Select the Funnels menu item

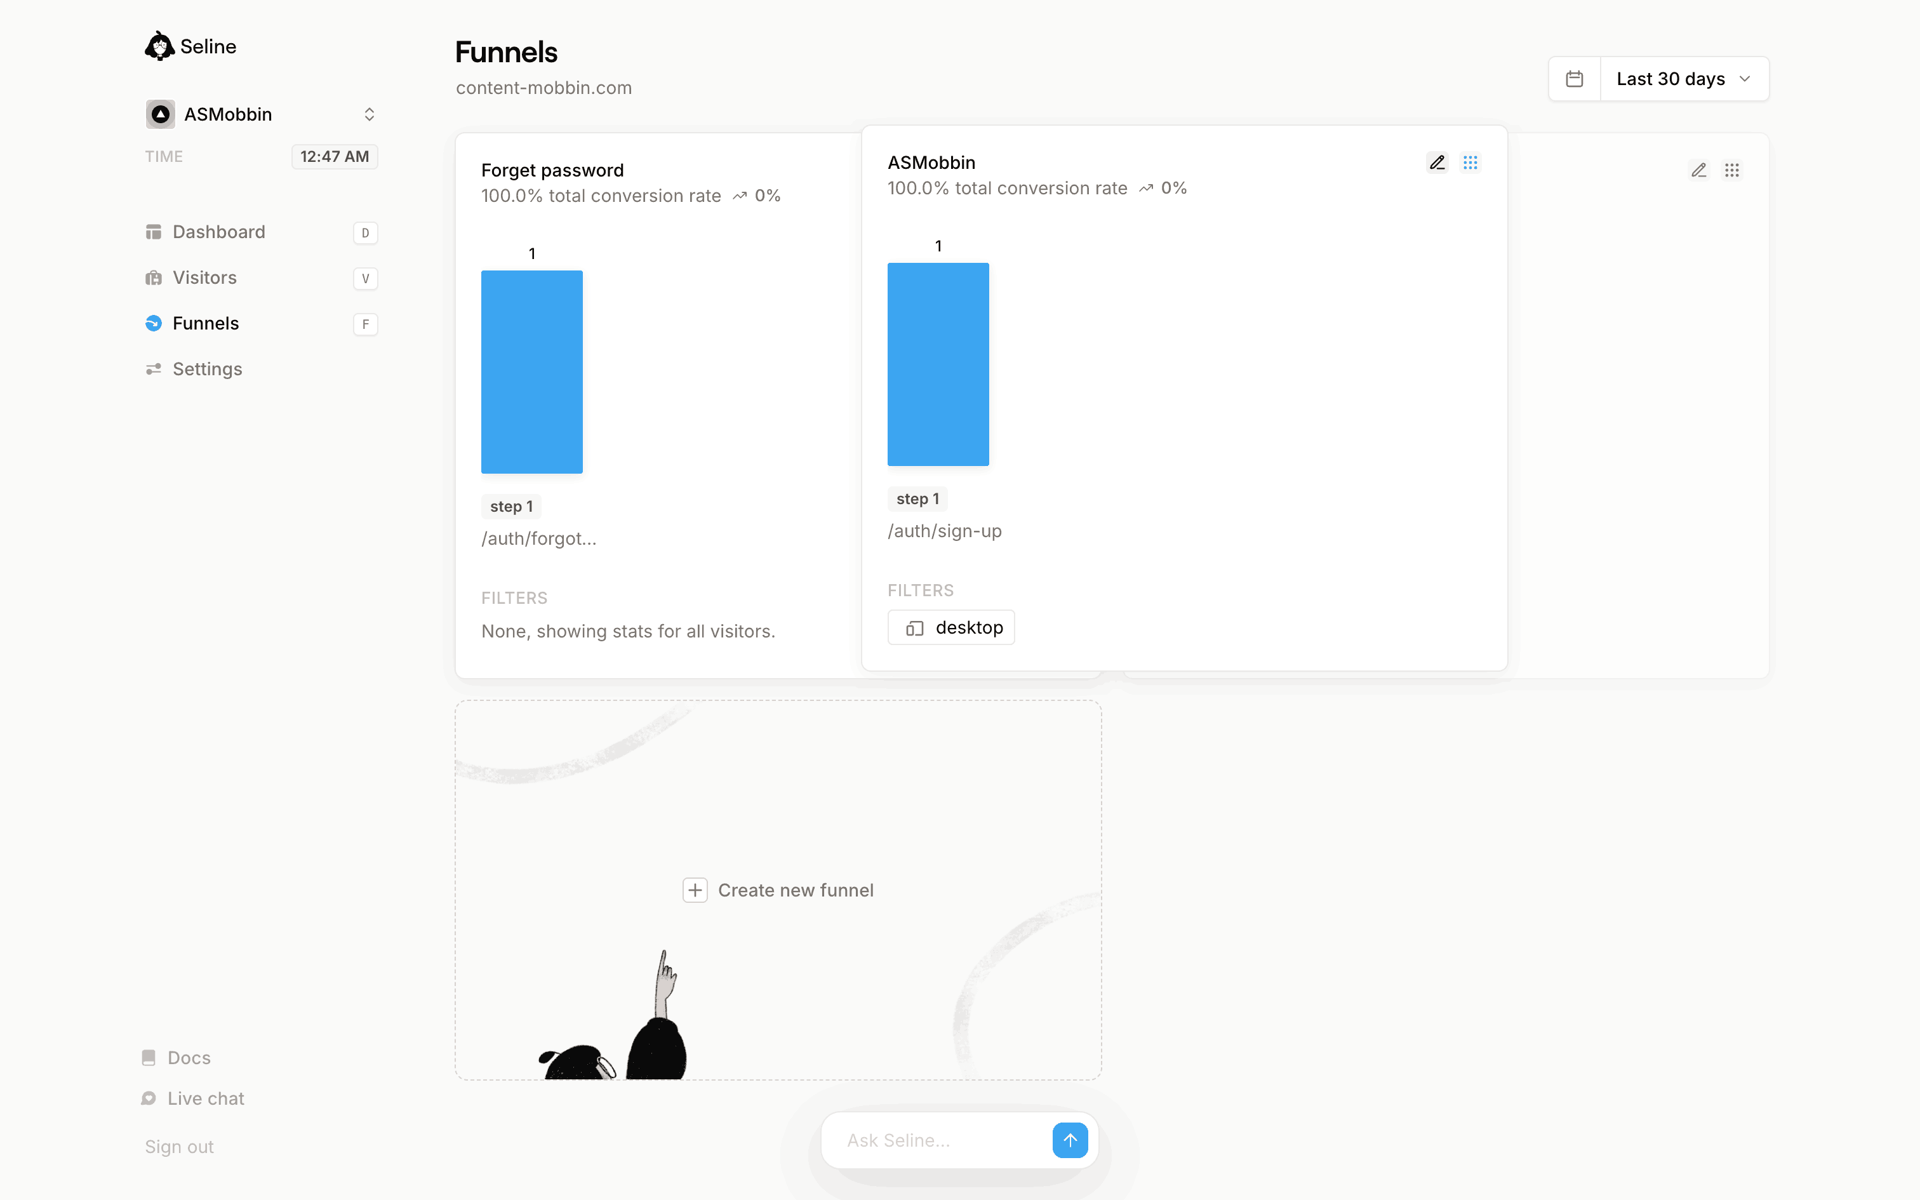point(206,323)
